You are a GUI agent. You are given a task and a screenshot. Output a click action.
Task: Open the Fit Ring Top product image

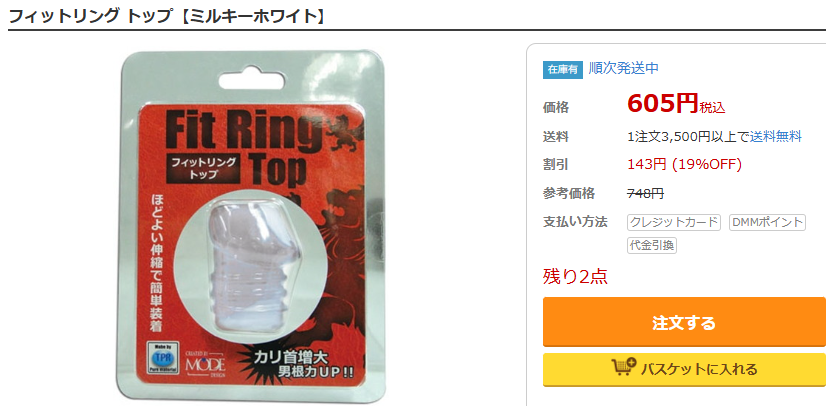(x=253, y=226)
